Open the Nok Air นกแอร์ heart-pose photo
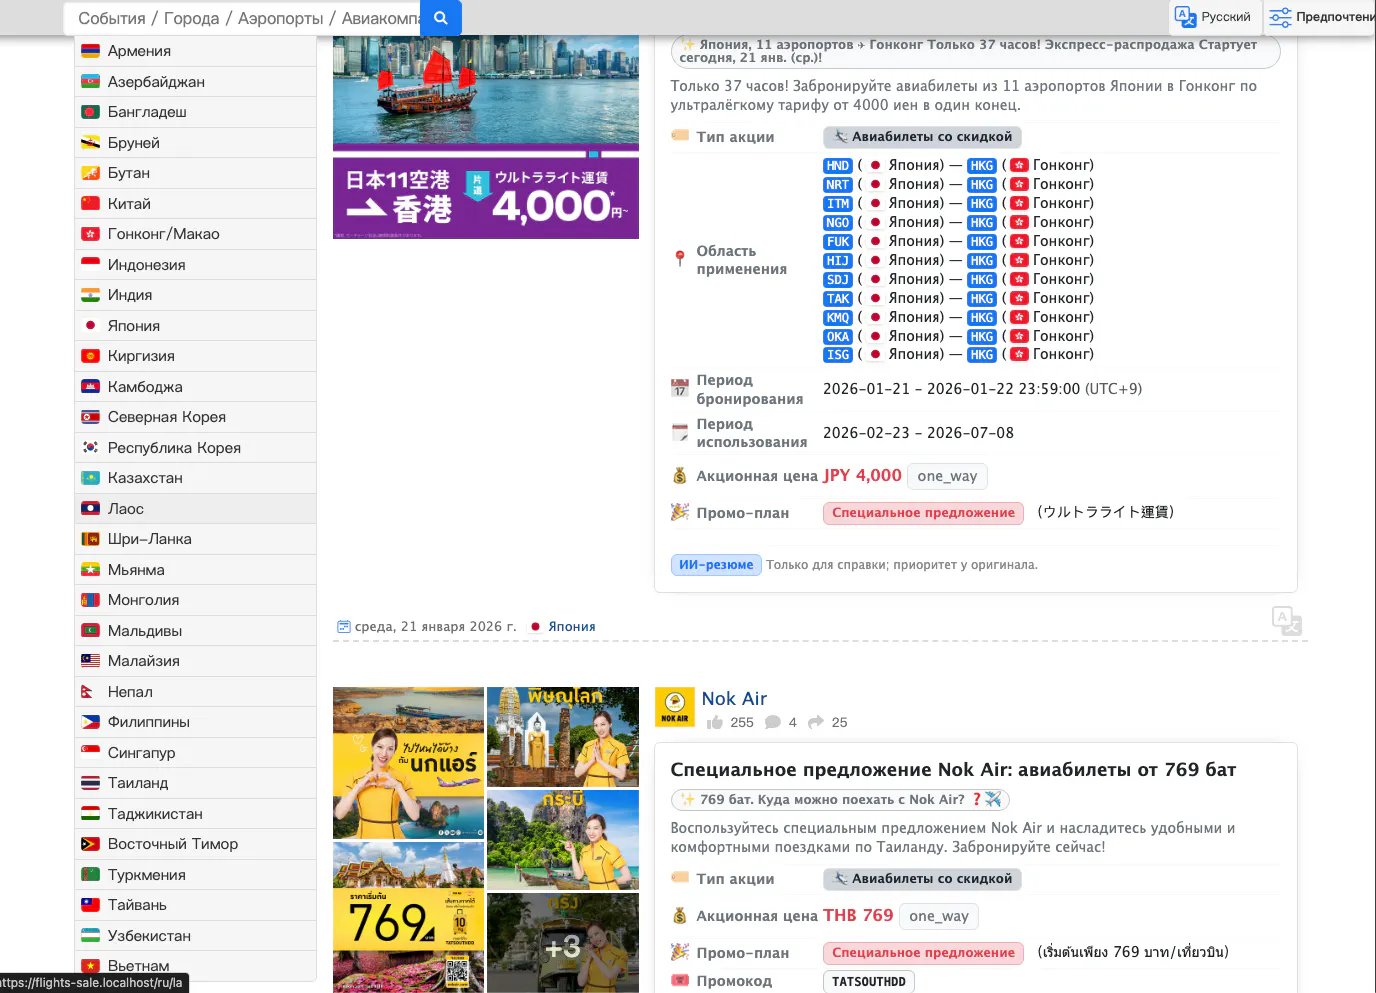The width and height of the screenshot is (1376, 993). (408, 763)
